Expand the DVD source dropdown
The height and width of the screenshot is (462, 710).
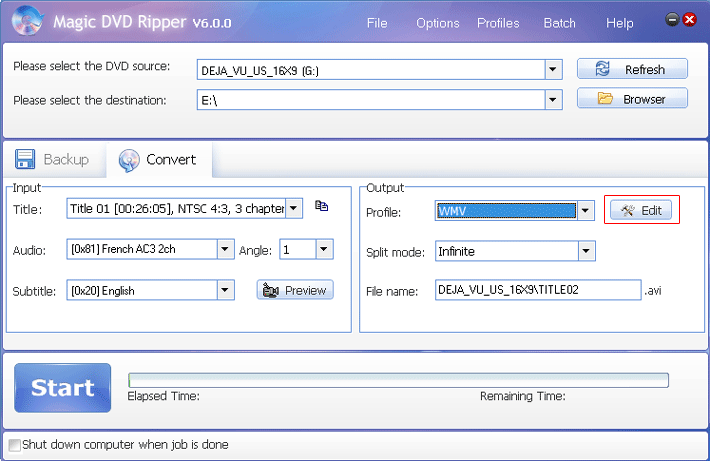coord(553,70)
